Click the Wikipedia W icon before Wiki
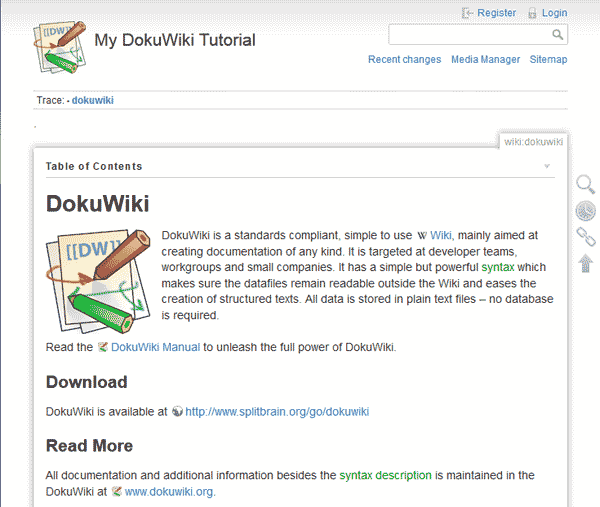 [x=422, y=236]
